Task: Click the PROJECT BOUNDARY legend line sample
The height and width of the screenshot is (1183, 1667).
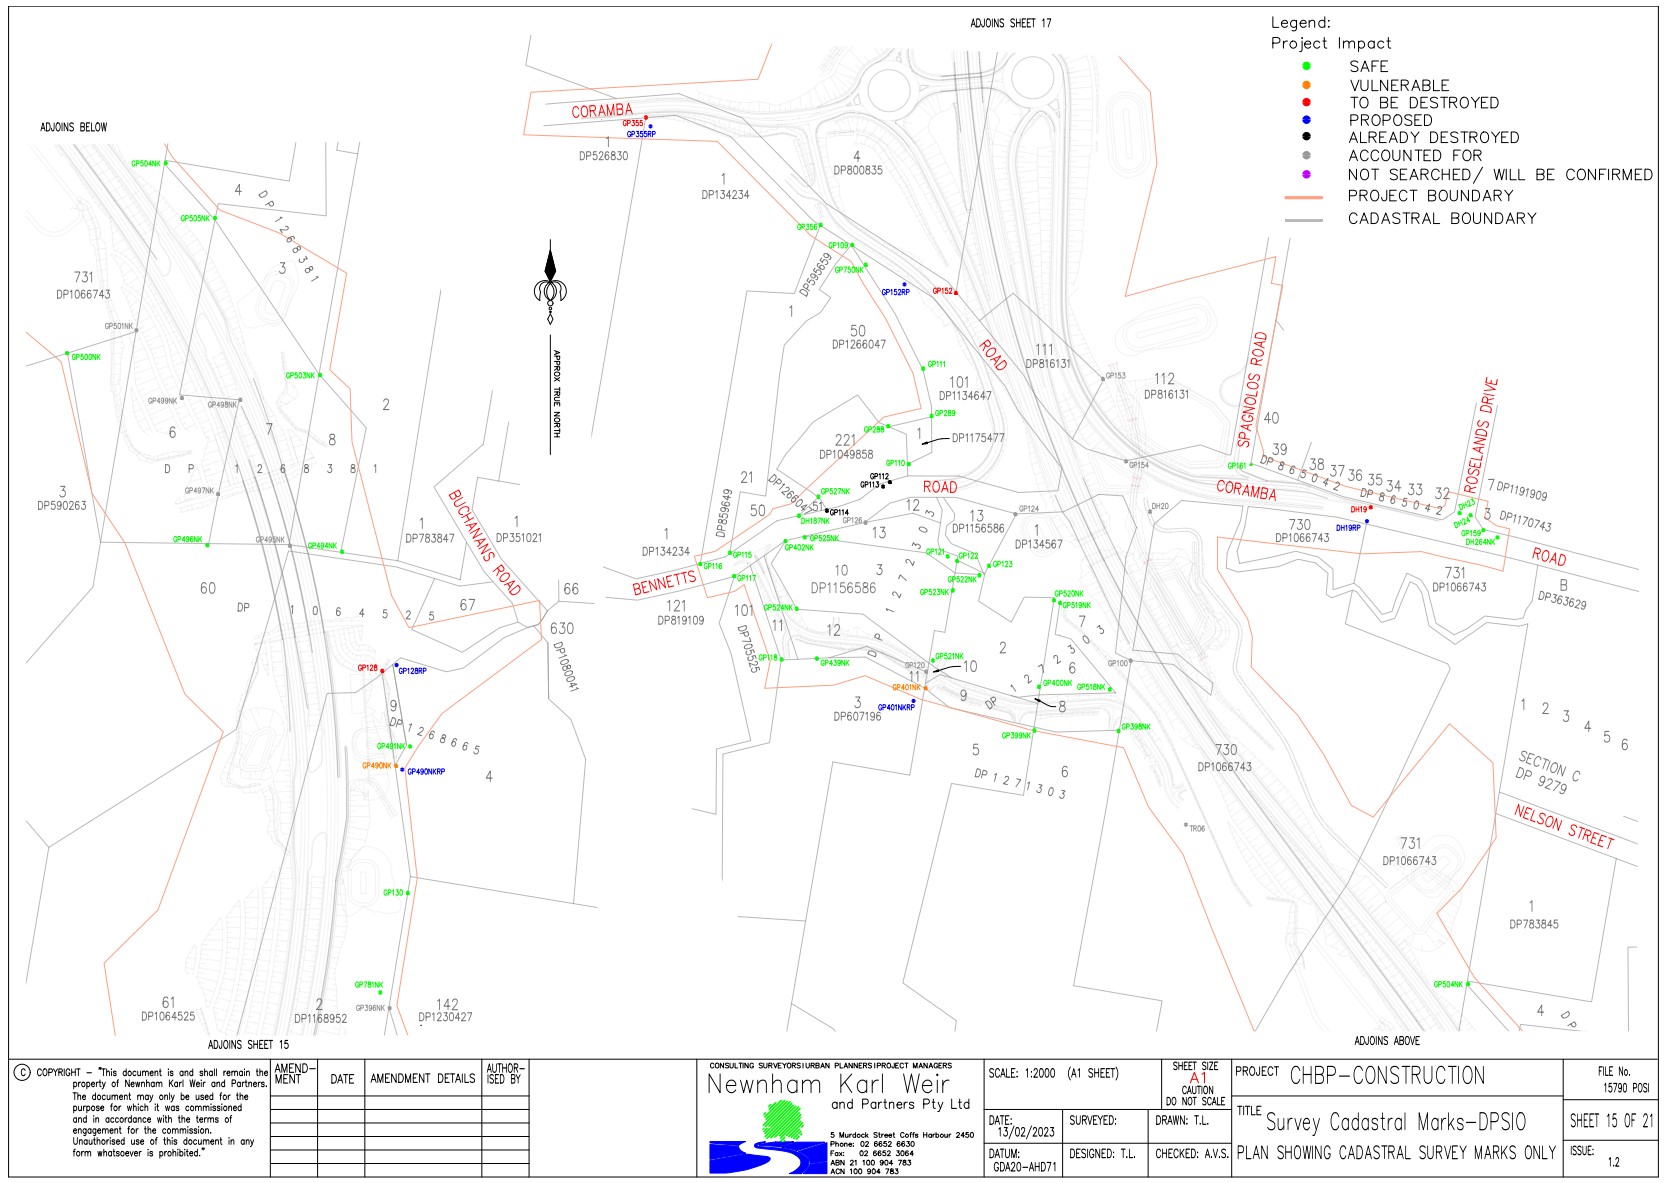Action: [1303, 198]
